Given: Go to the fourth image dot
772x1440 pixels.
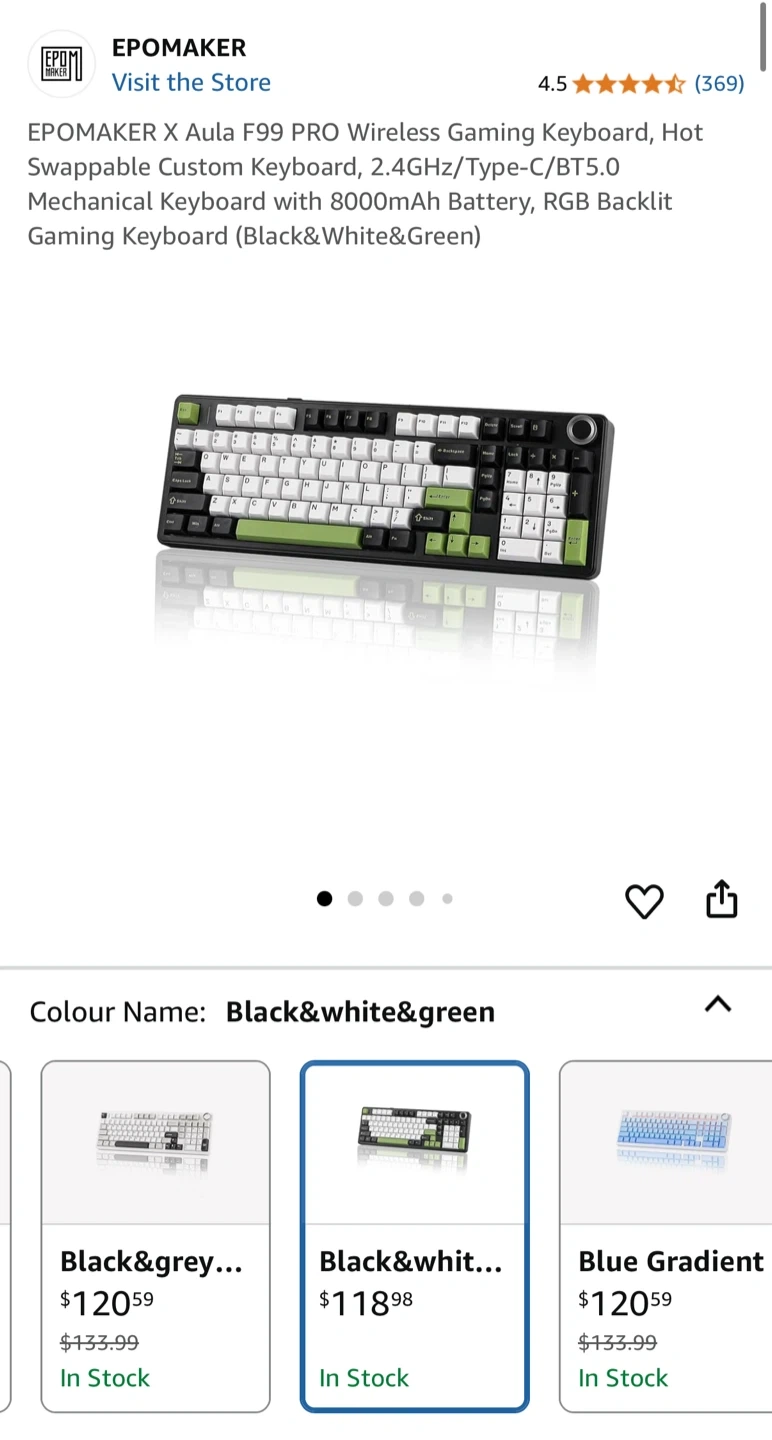Looking at the screenshot, I should coord(417,899).
